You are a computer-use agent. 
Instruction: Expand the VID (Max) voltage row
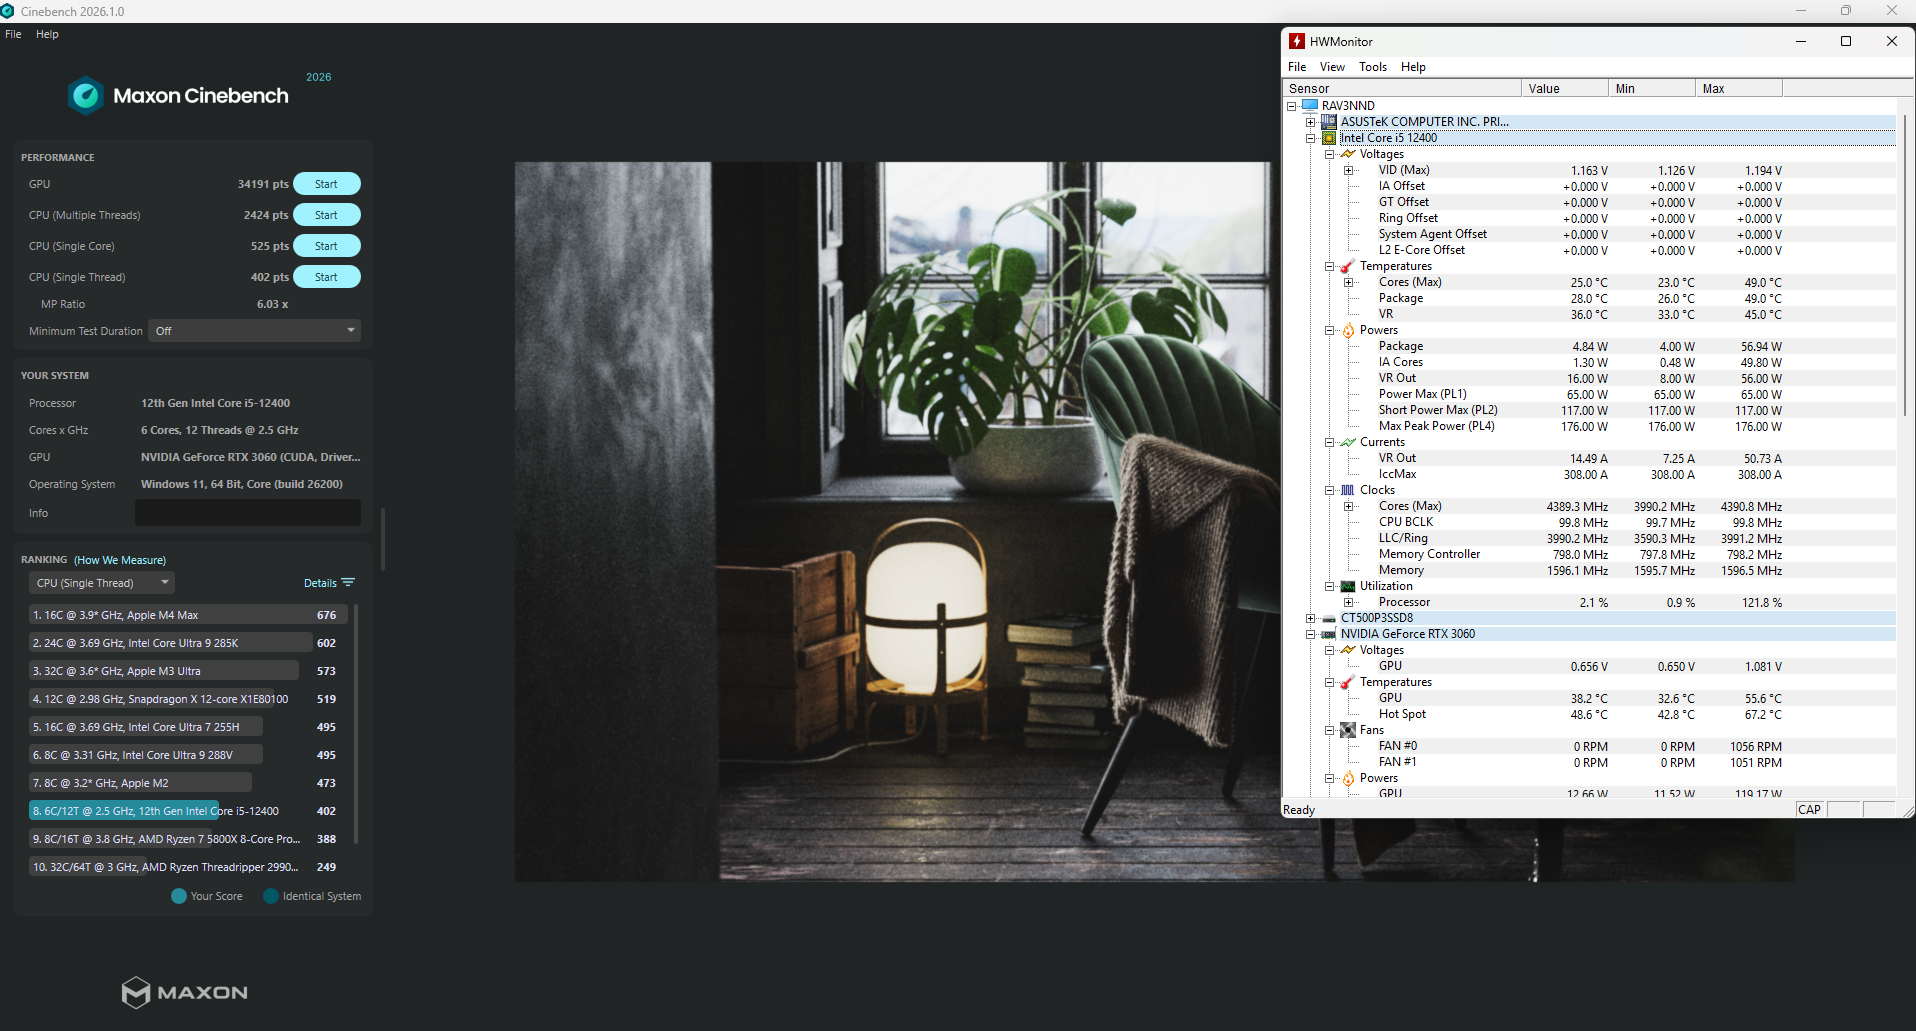(x=1348, y=170)
